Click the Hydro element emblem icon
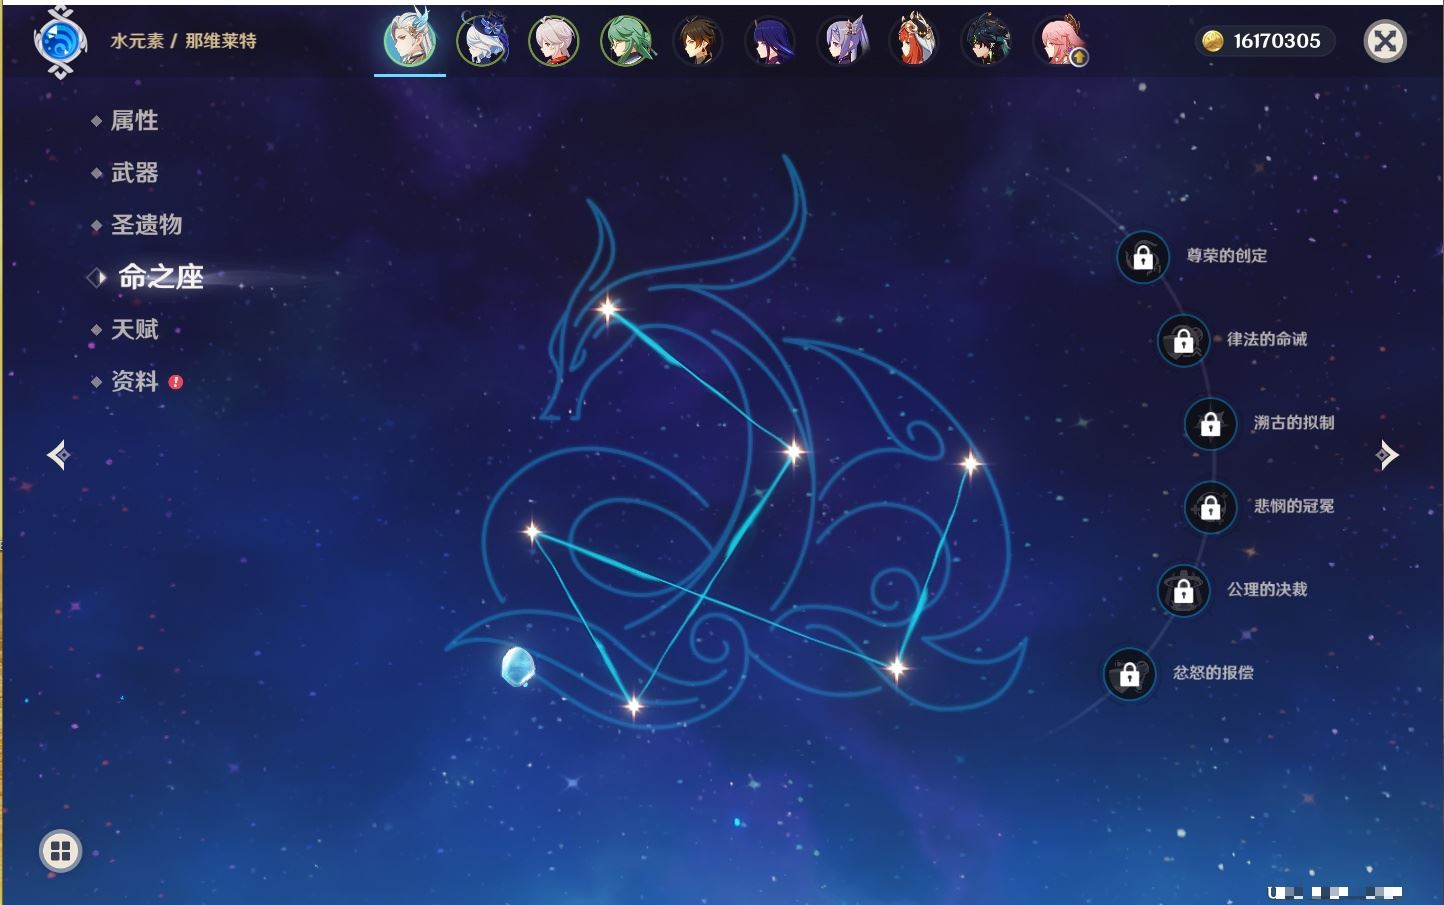This screenshot has width=1444, height=905. (x=60, y=42)
